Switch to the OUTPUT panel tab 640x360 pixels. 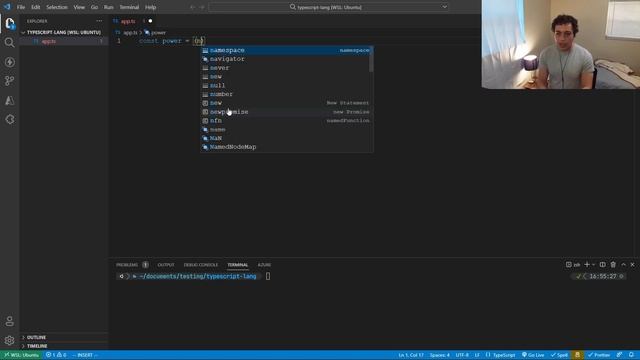(x=166, y=265)
